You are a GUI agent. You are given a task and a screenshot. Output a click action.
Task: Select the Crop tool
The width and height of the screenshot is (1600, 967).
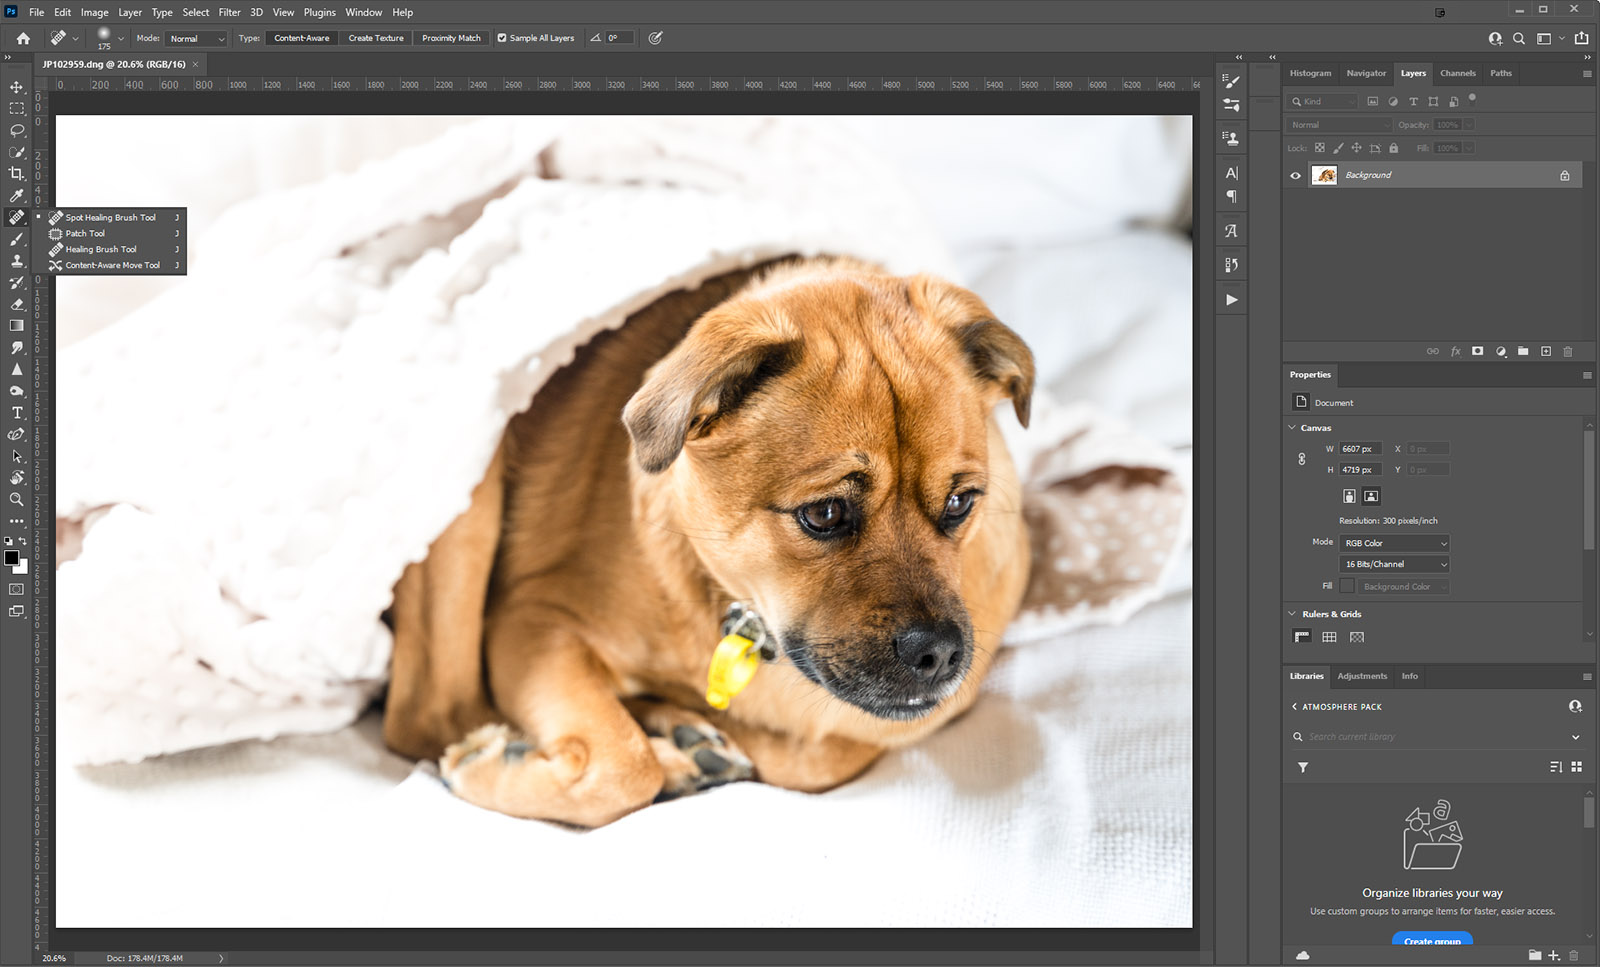tap(17, 174)
